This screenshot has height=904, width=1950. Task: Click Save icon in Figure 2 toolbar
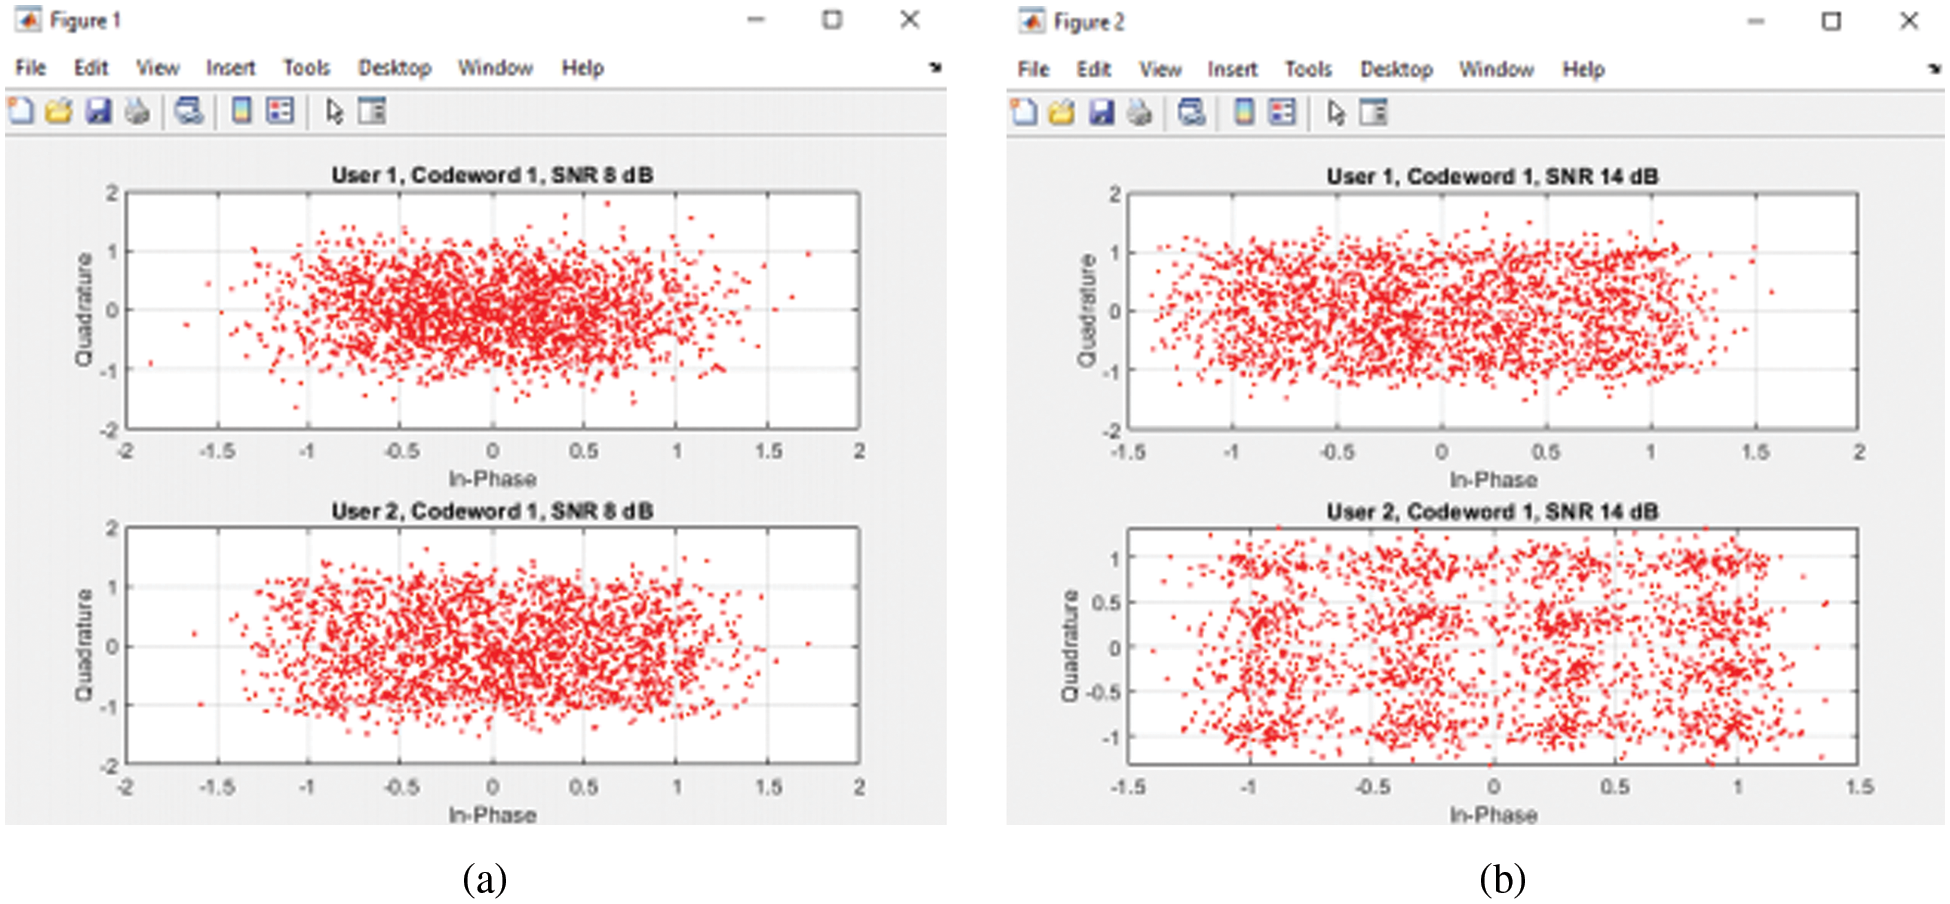pyautogui.click(x=1101, y=112)
